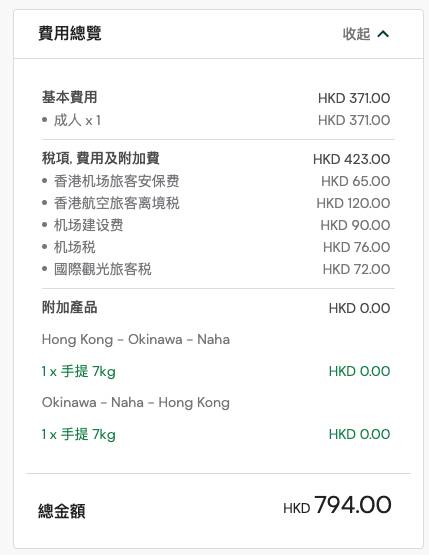Collapse the 費用總覽 panel via chevron icon
Image resolution: width=429 pixels, height=555 pixels.
pos(383,34)
